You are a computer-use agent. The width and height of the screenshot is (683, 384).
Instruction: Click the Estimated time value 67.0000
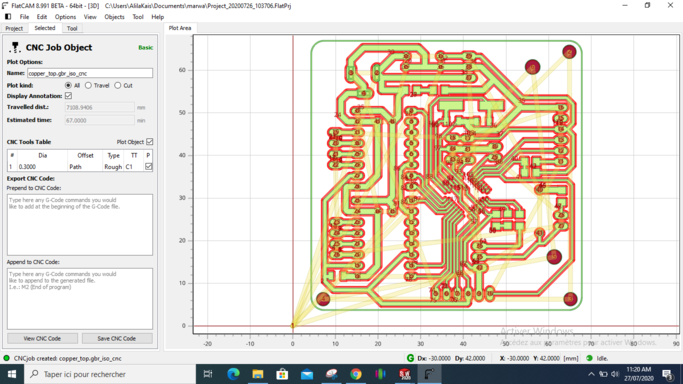point(100,120)
